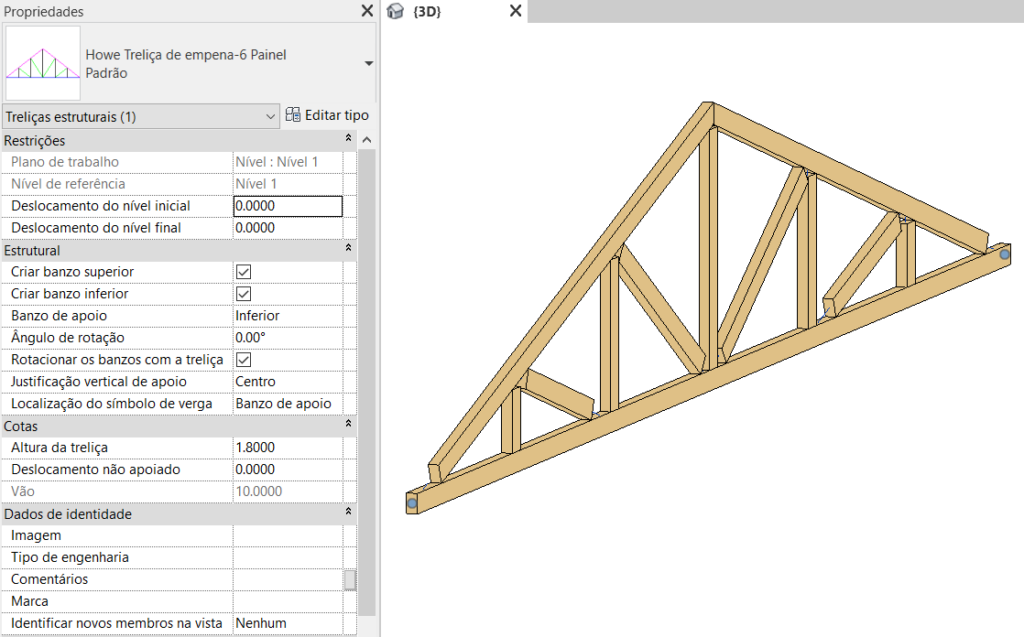Uncheck Rotacionar os banzos com a treliça
Image resolution: width=1024 pixels, height=637 pixels.
click(x=244, y=360)
